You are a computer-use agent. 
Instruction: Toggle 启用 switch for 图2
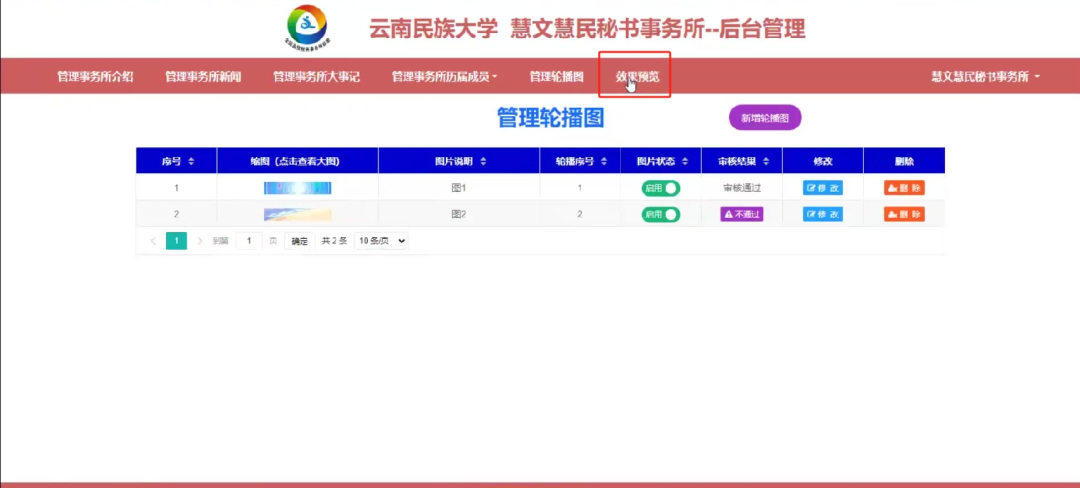[661, 214]
